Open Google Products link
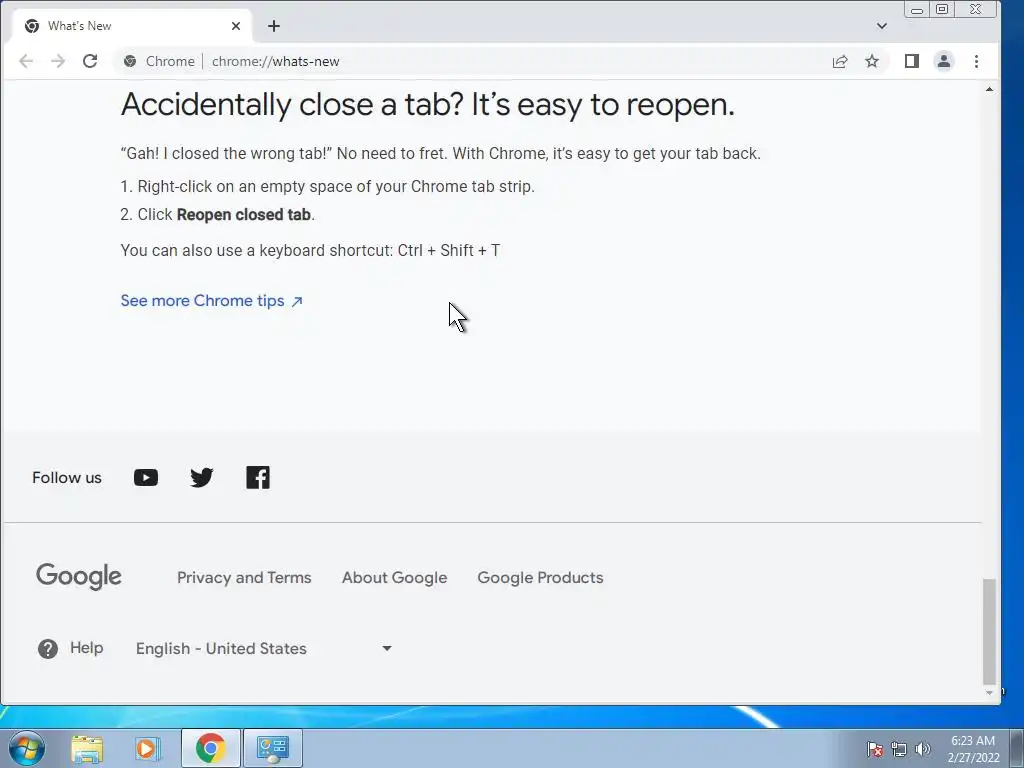1024x768 pixels. pos(540,578)
